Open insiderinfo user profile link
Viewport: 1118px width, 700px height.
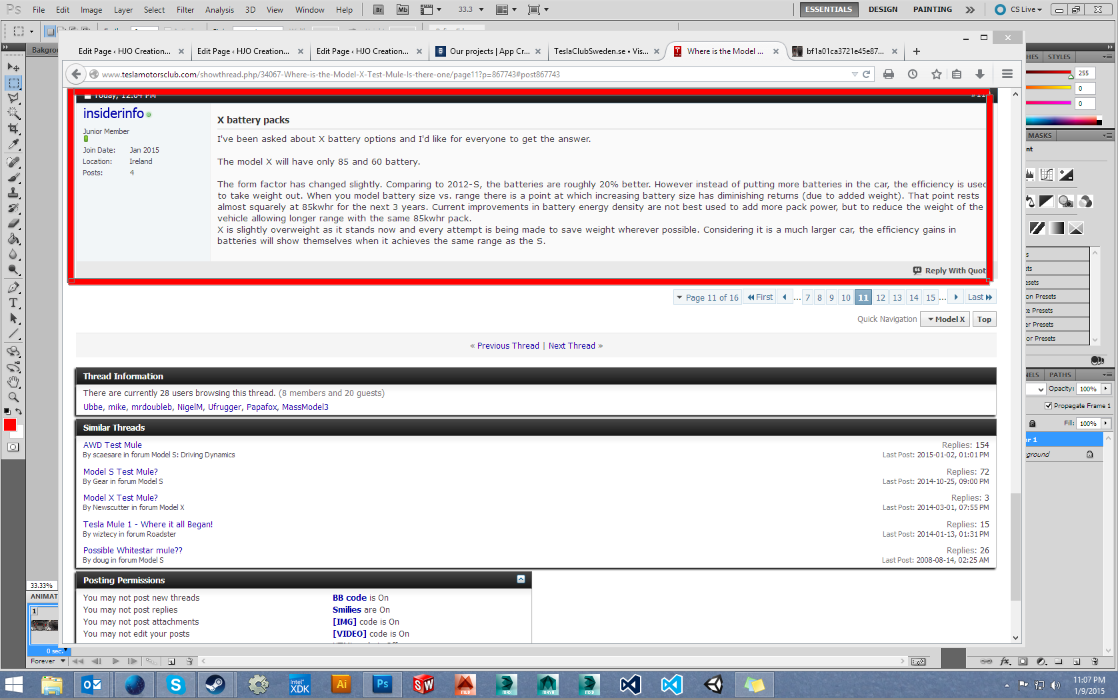(x=113, y=113)
